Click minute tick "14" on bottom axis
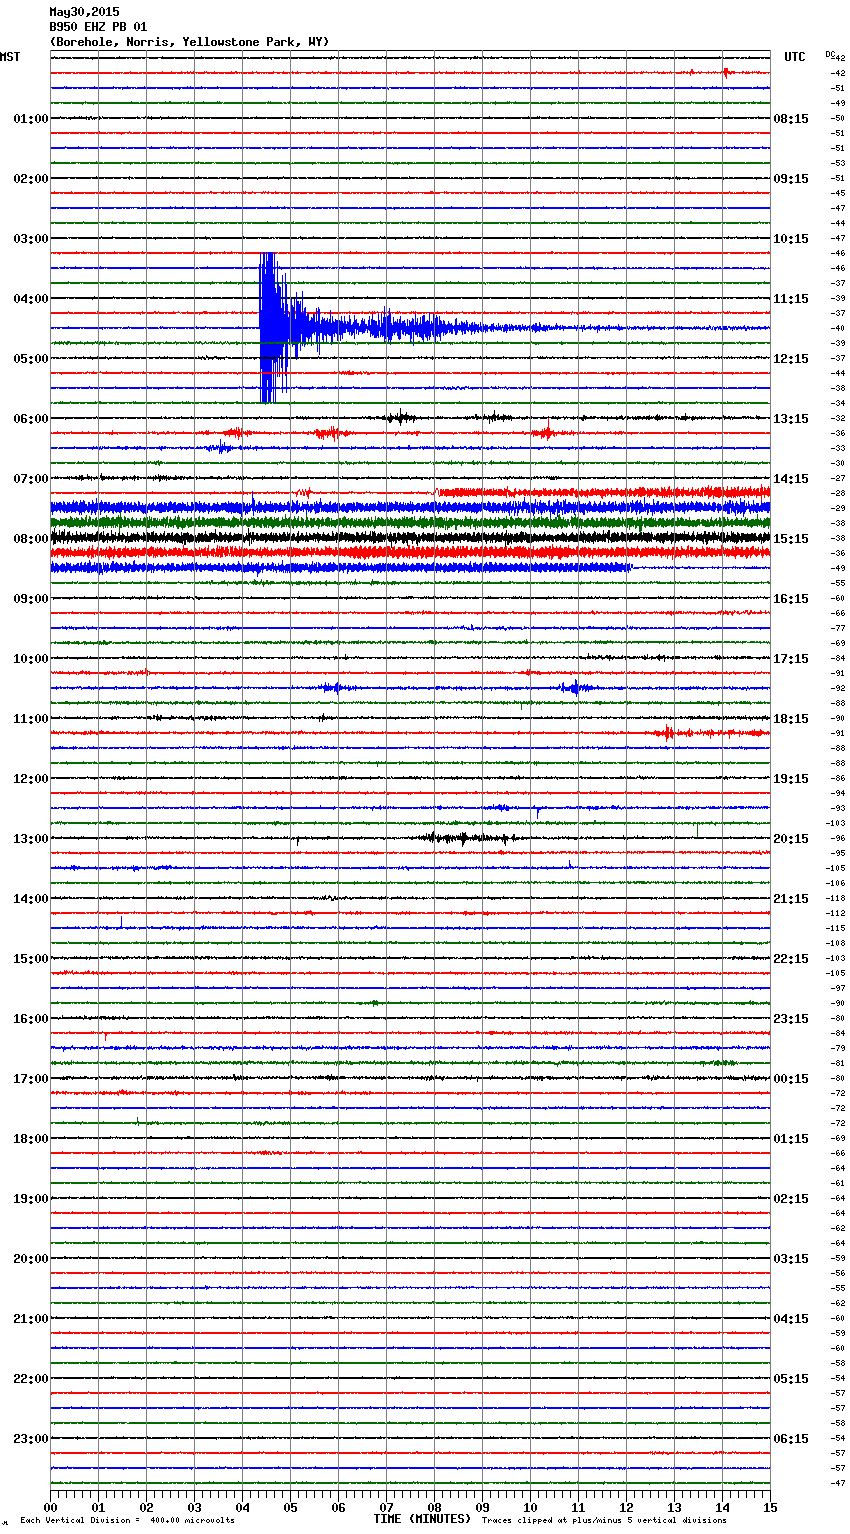The height and width of the screenshot is (1534, 850). click(x=722, y=1507)
